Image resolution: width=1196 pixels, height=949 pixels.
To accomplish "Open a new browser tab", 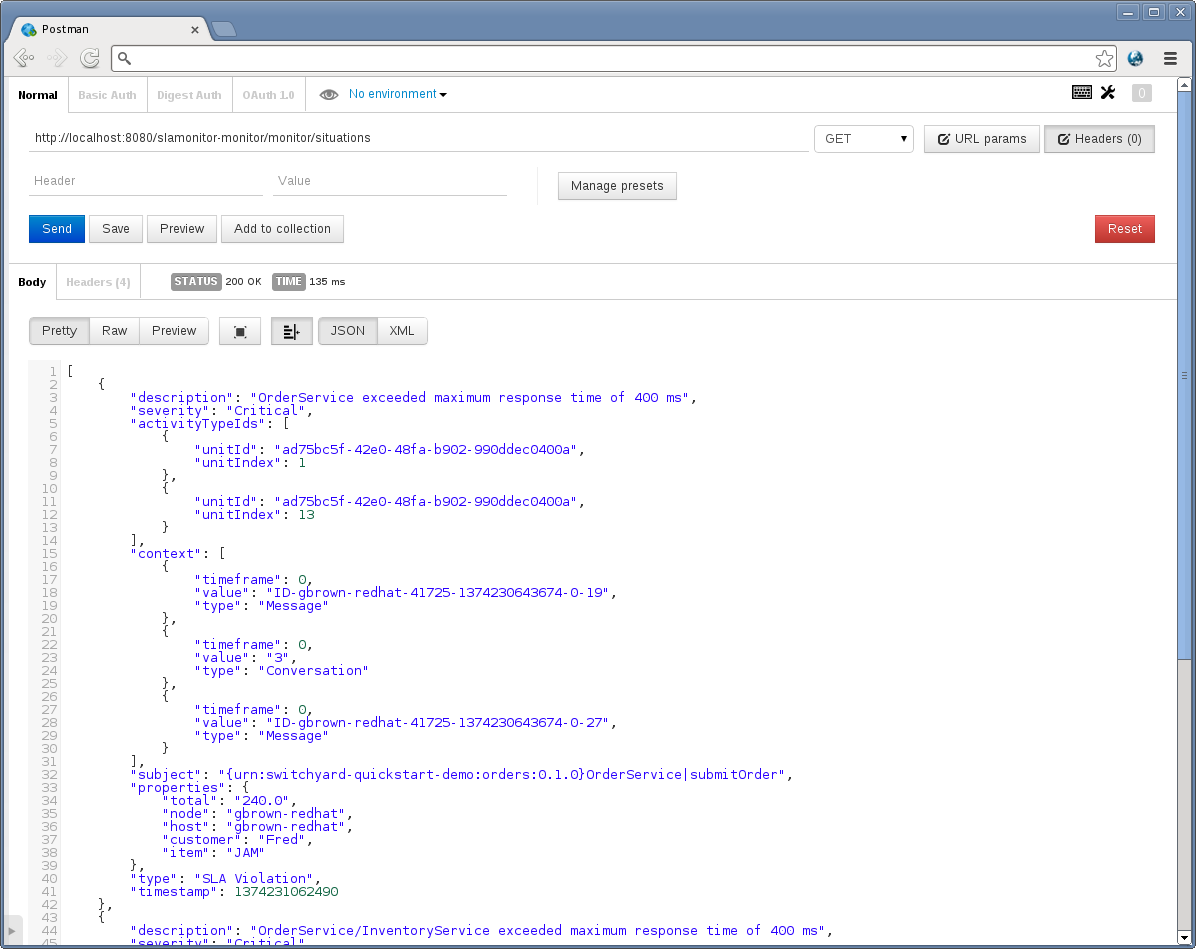I will pyautogui.click(x=223, y=29).
